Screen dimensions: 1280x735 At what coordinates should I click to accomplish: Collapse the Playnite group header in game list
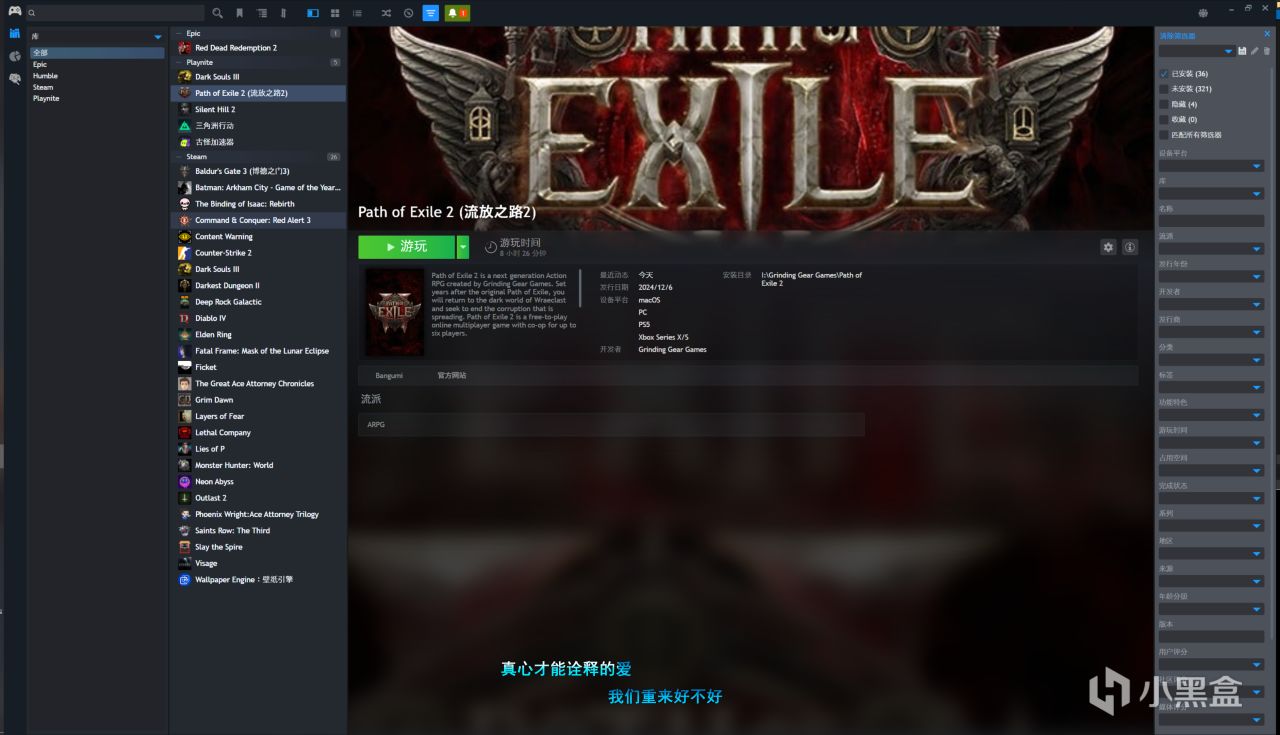(259, 62)
